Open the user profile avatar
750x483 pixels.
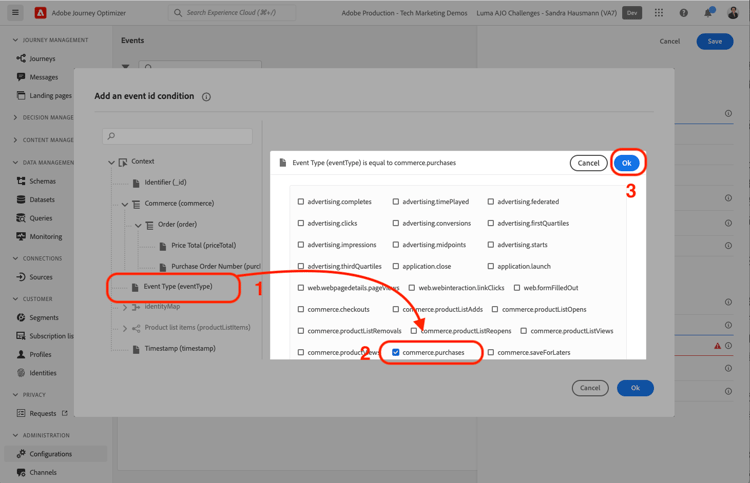pyautogui.click(x=733, y=13)
